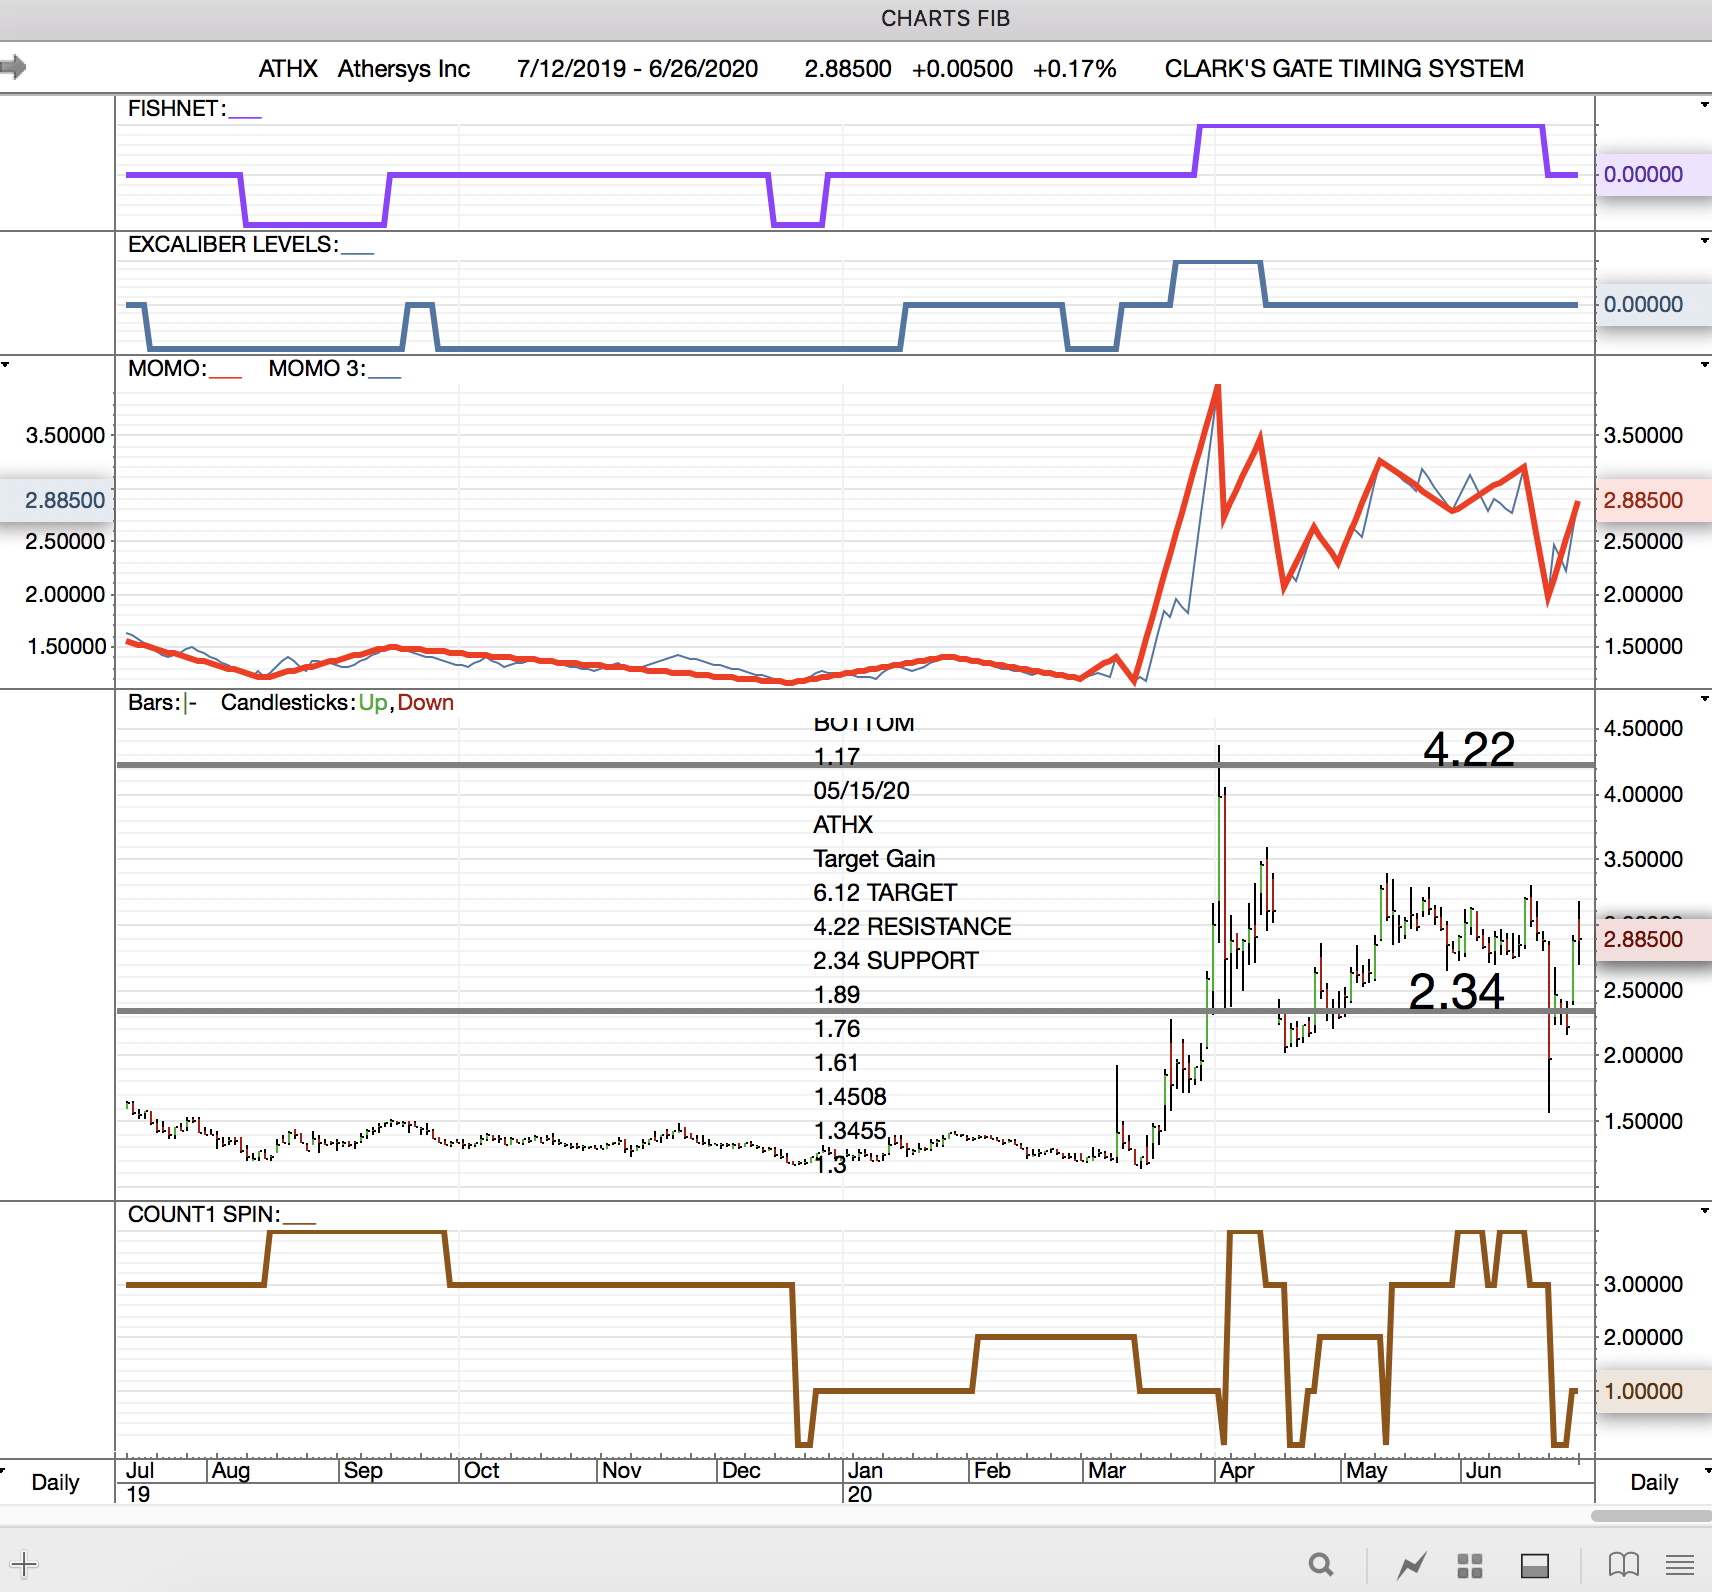Click the red 2.88500 MOMO value tag

pyautogui.click(x=1654, y=500)
